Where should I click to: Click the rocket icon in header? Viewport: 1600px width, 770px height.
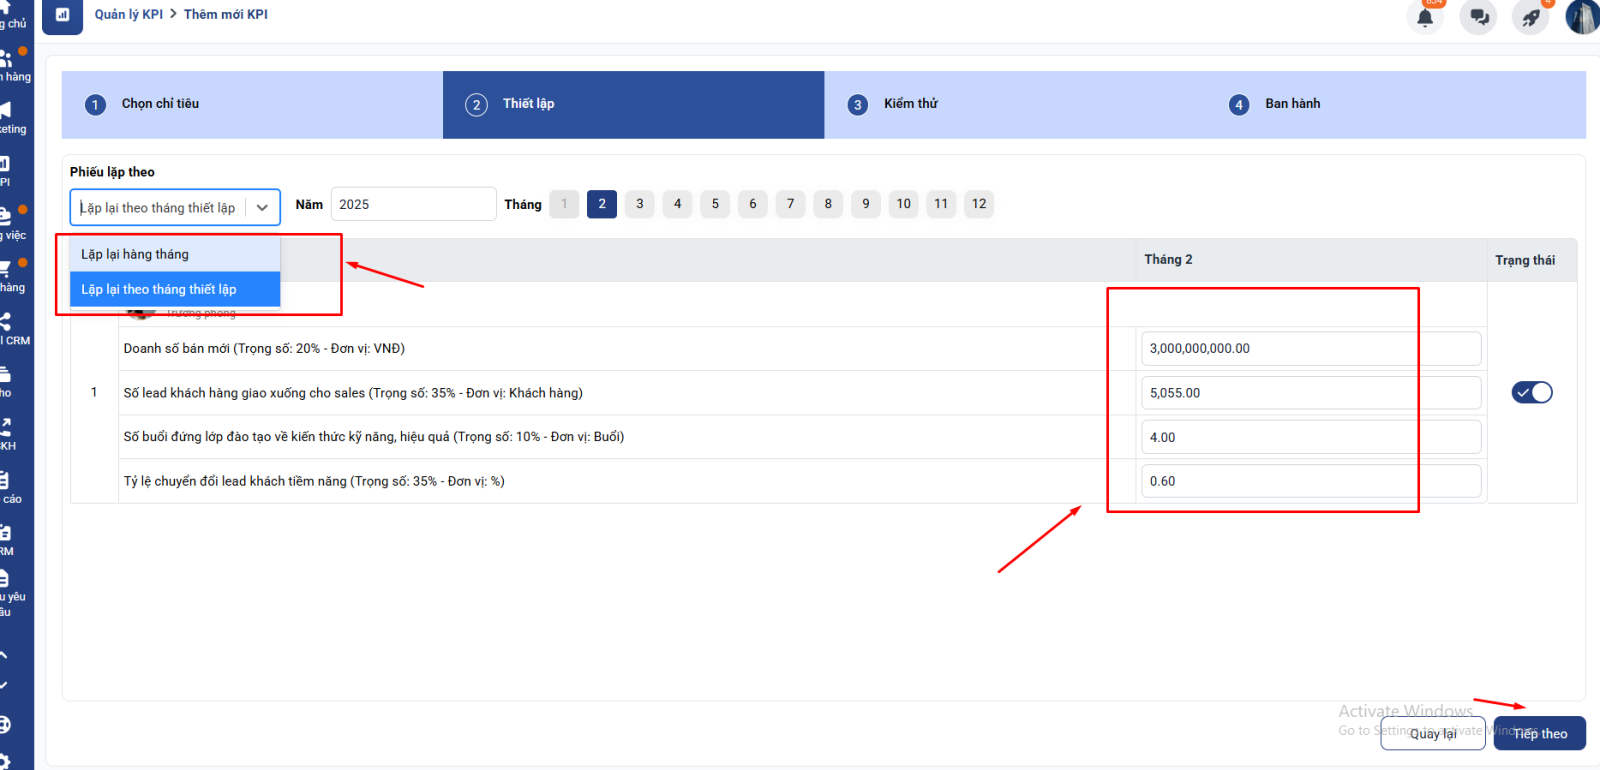(x=1530, y=17)
